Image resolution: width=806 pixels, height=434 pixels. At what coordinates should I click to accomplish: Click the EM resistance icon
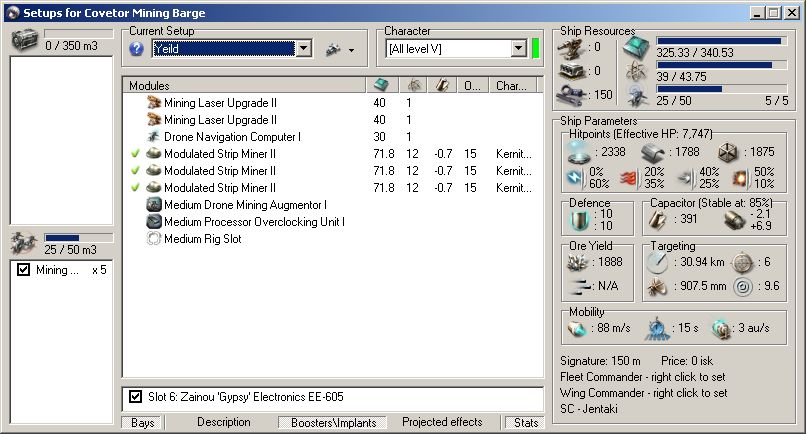pyautogui.click(x=575, y=178)
